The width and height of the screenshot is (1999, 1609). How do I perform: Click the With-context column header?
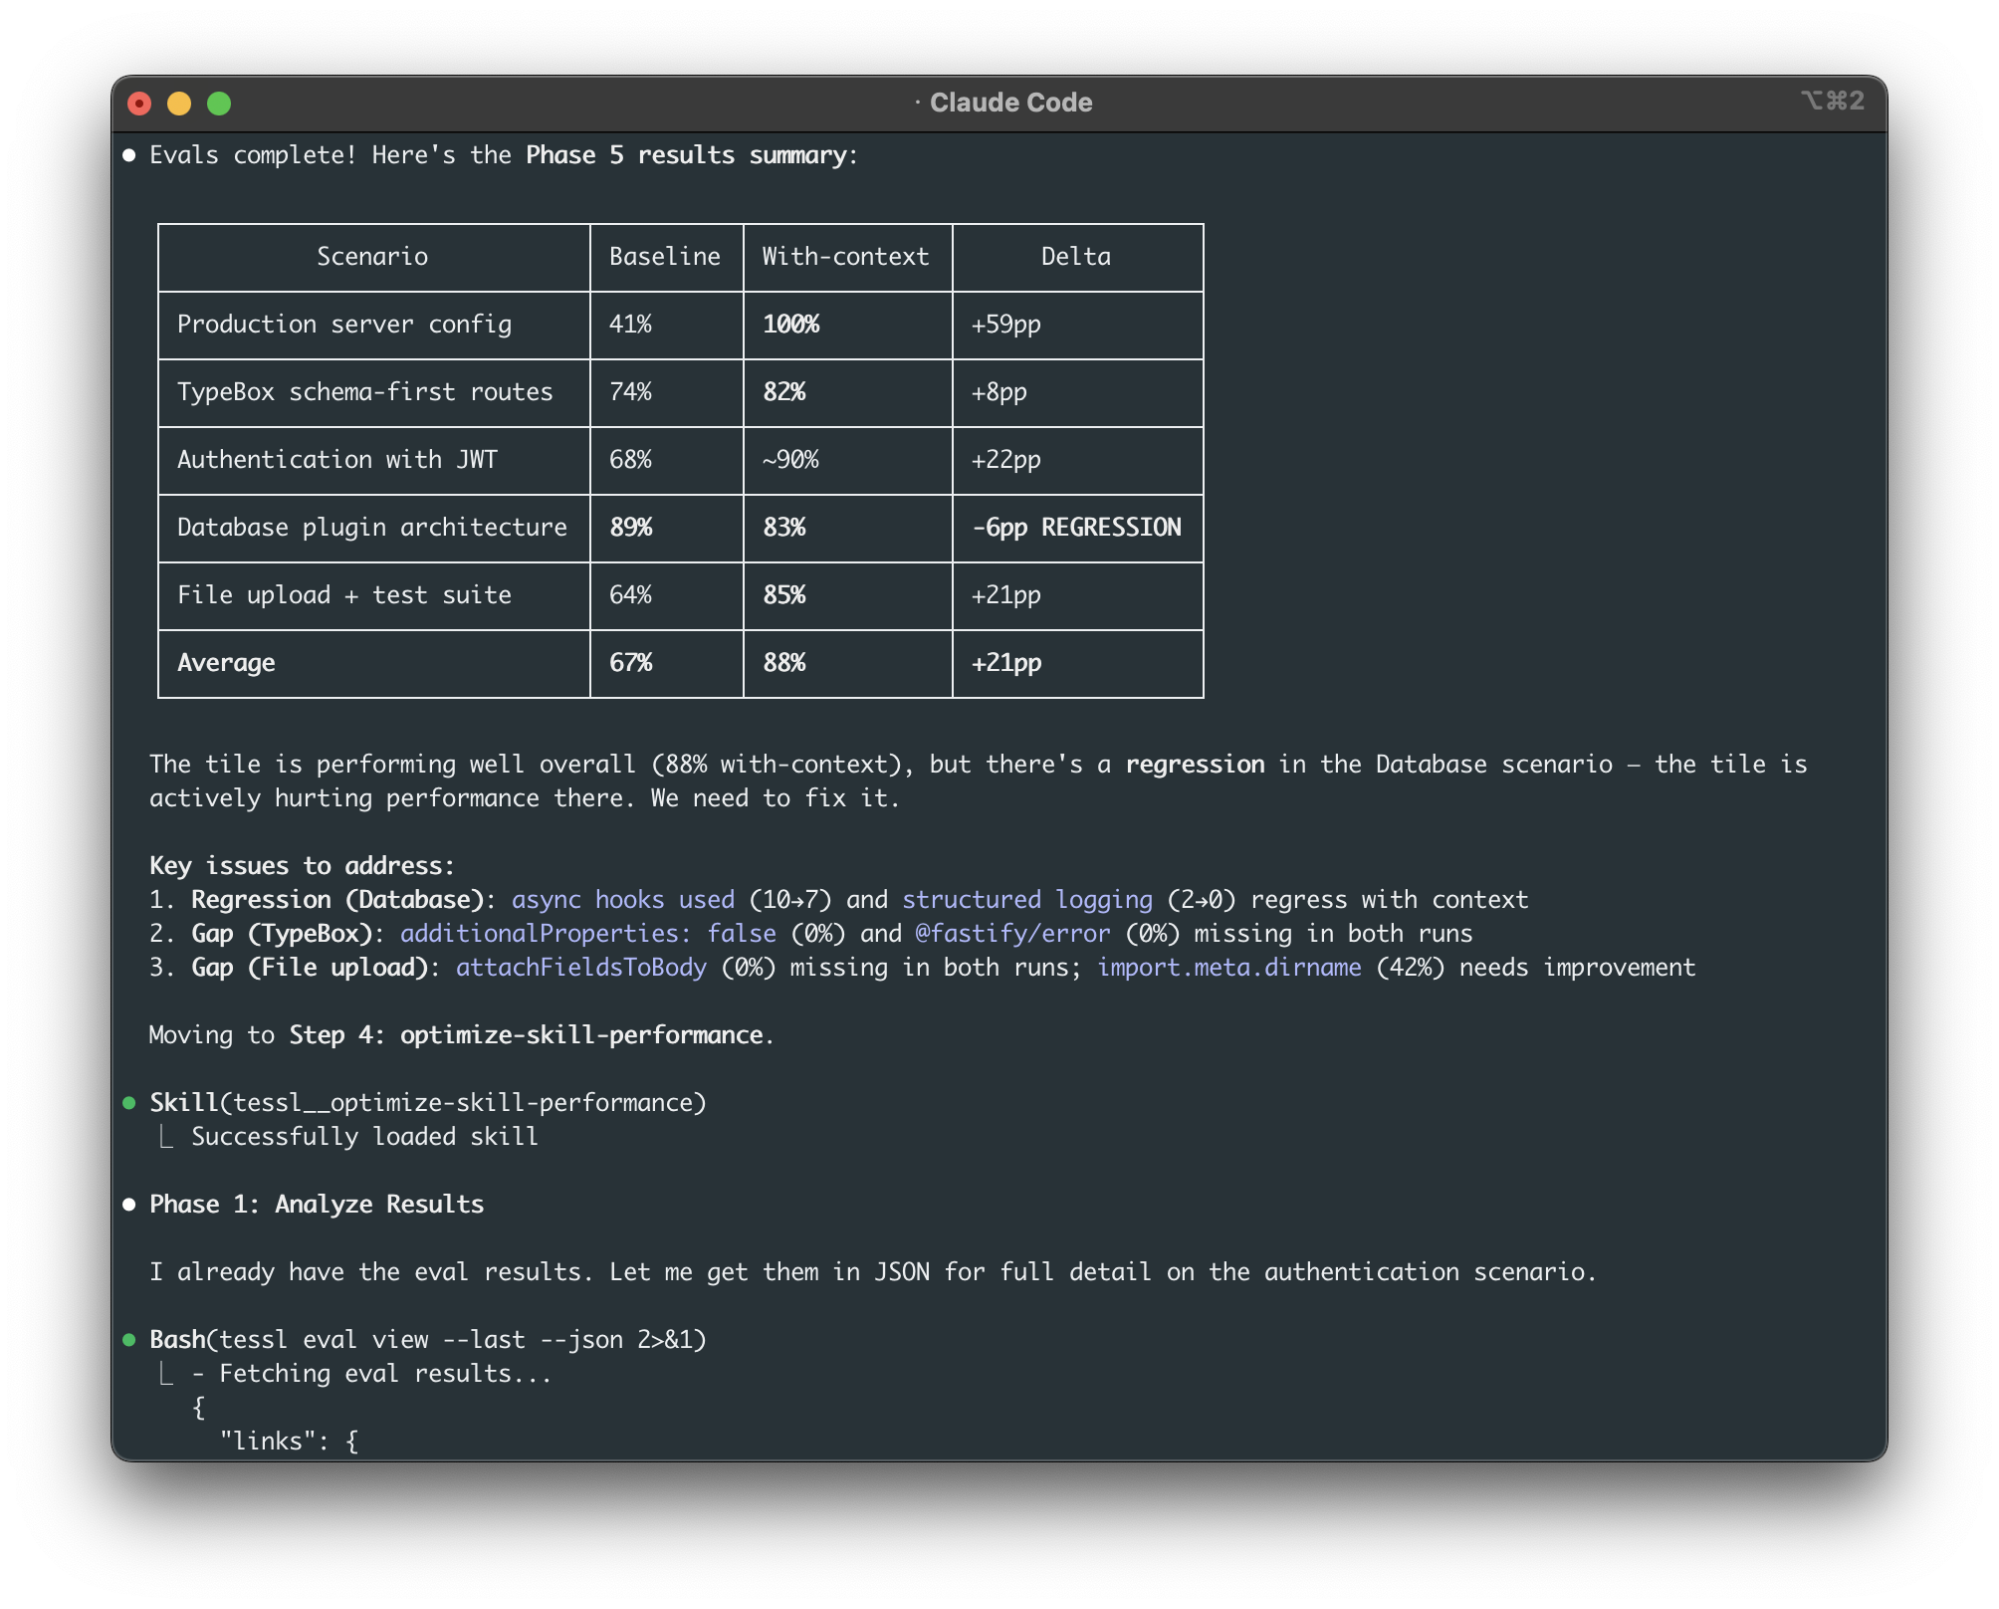[845, 256]
